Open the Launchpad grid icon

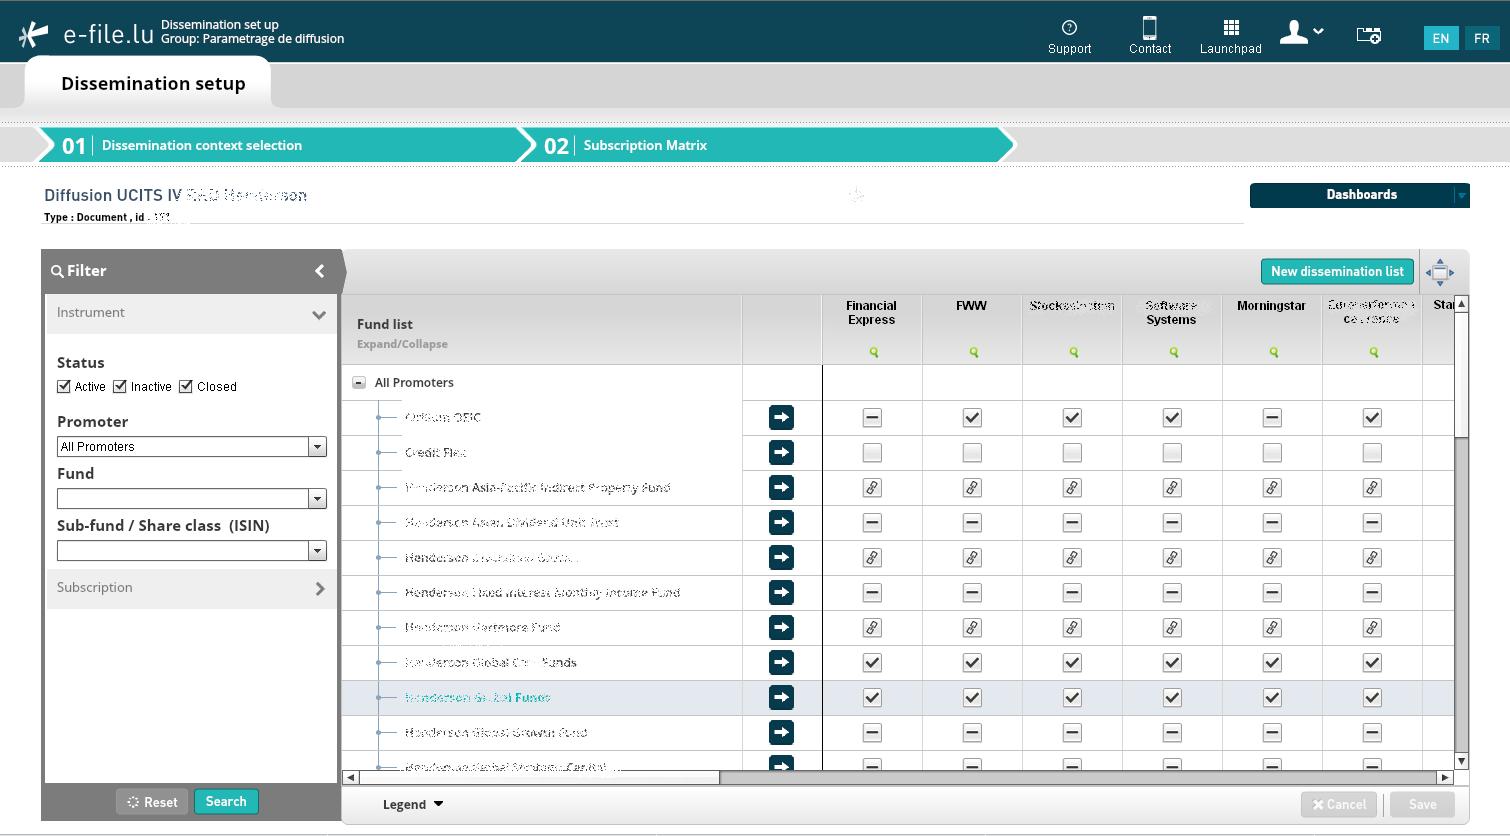coord(1231,27)
